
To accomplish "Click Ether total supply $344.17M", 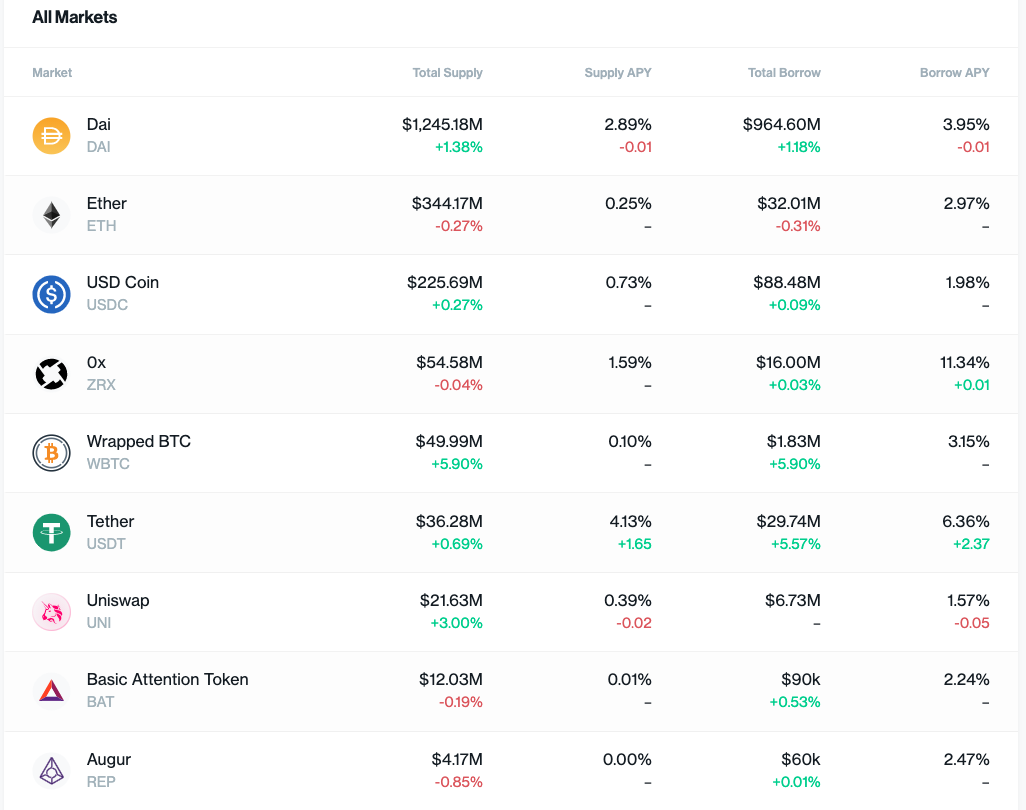I will pyautogui.click(x=447, y=203).
